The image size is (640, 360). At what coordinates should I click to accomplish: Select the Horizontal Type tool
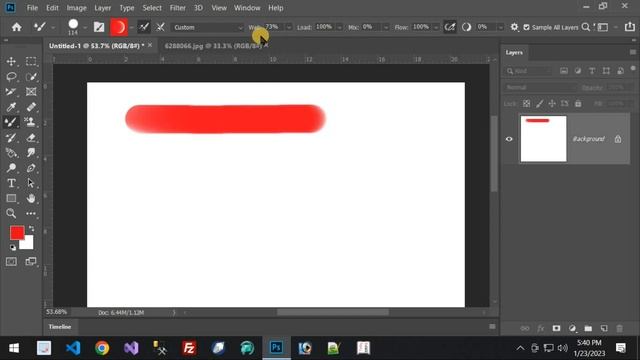11,183
